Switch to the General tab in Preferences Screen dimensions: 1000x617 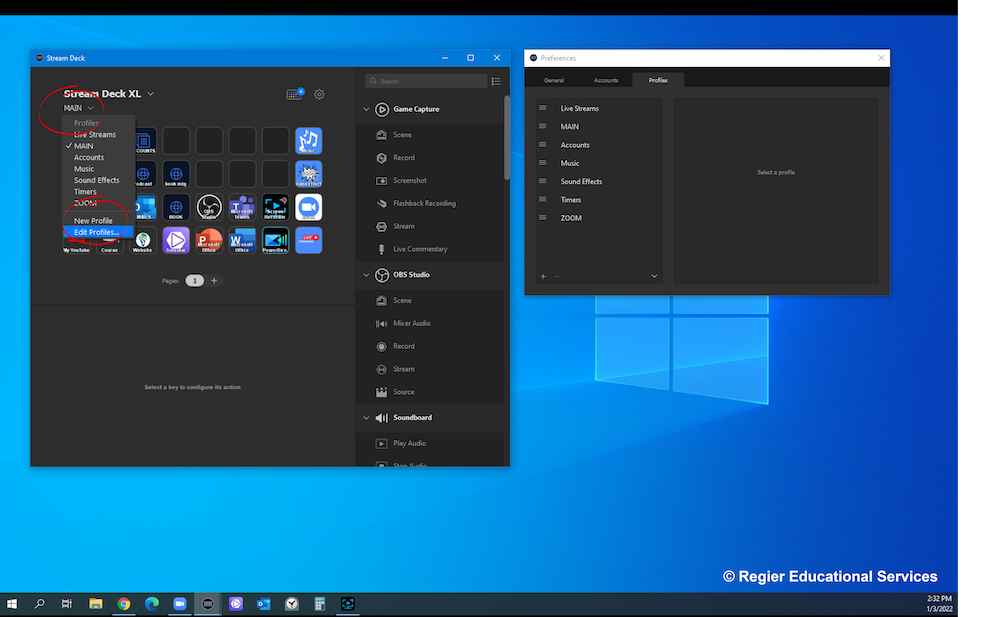[x=554, y=80]
